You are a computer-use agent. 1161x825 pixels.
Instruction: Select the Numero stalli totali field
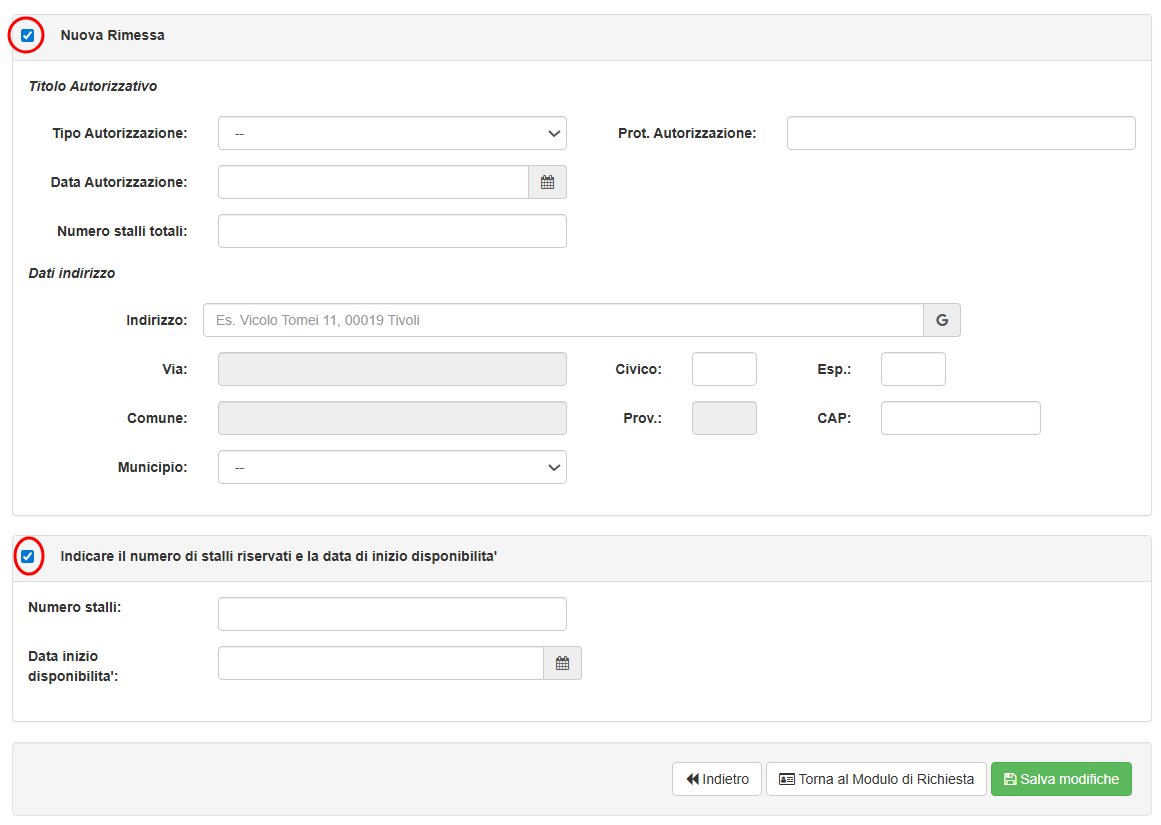(392, 231)
